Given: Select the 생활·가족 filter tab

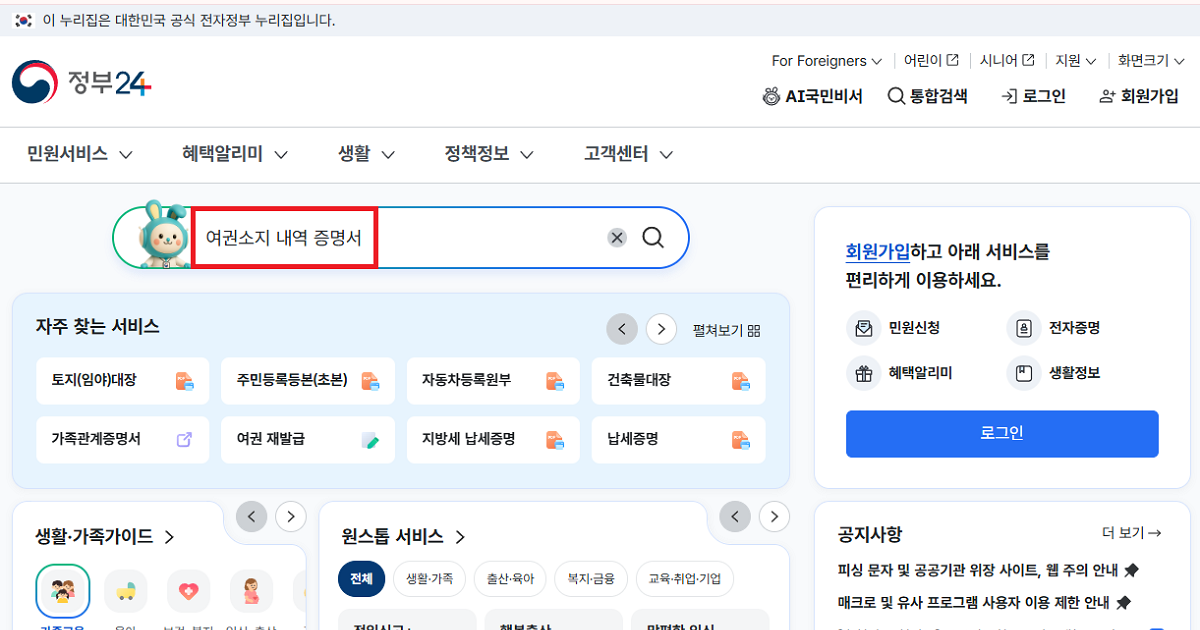Looking at the screenshot, I should [429, 579].
